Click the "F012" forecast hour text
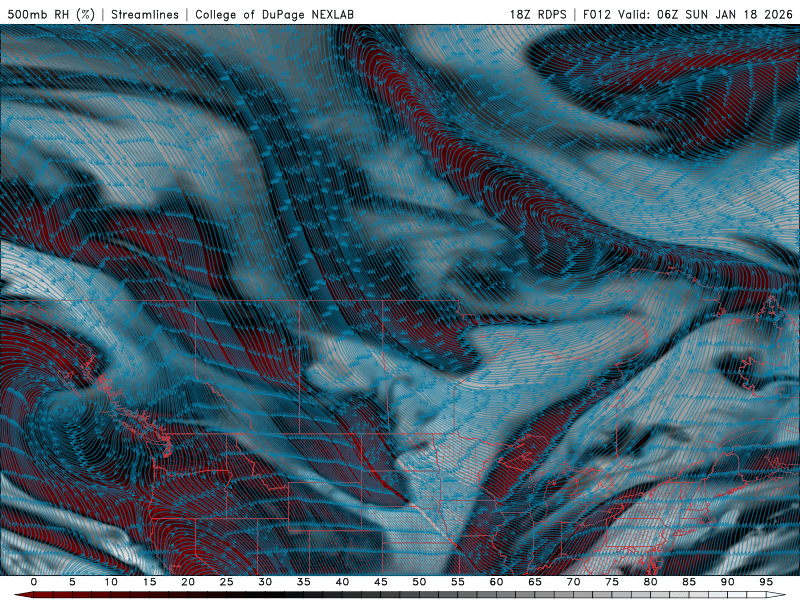 596,14
